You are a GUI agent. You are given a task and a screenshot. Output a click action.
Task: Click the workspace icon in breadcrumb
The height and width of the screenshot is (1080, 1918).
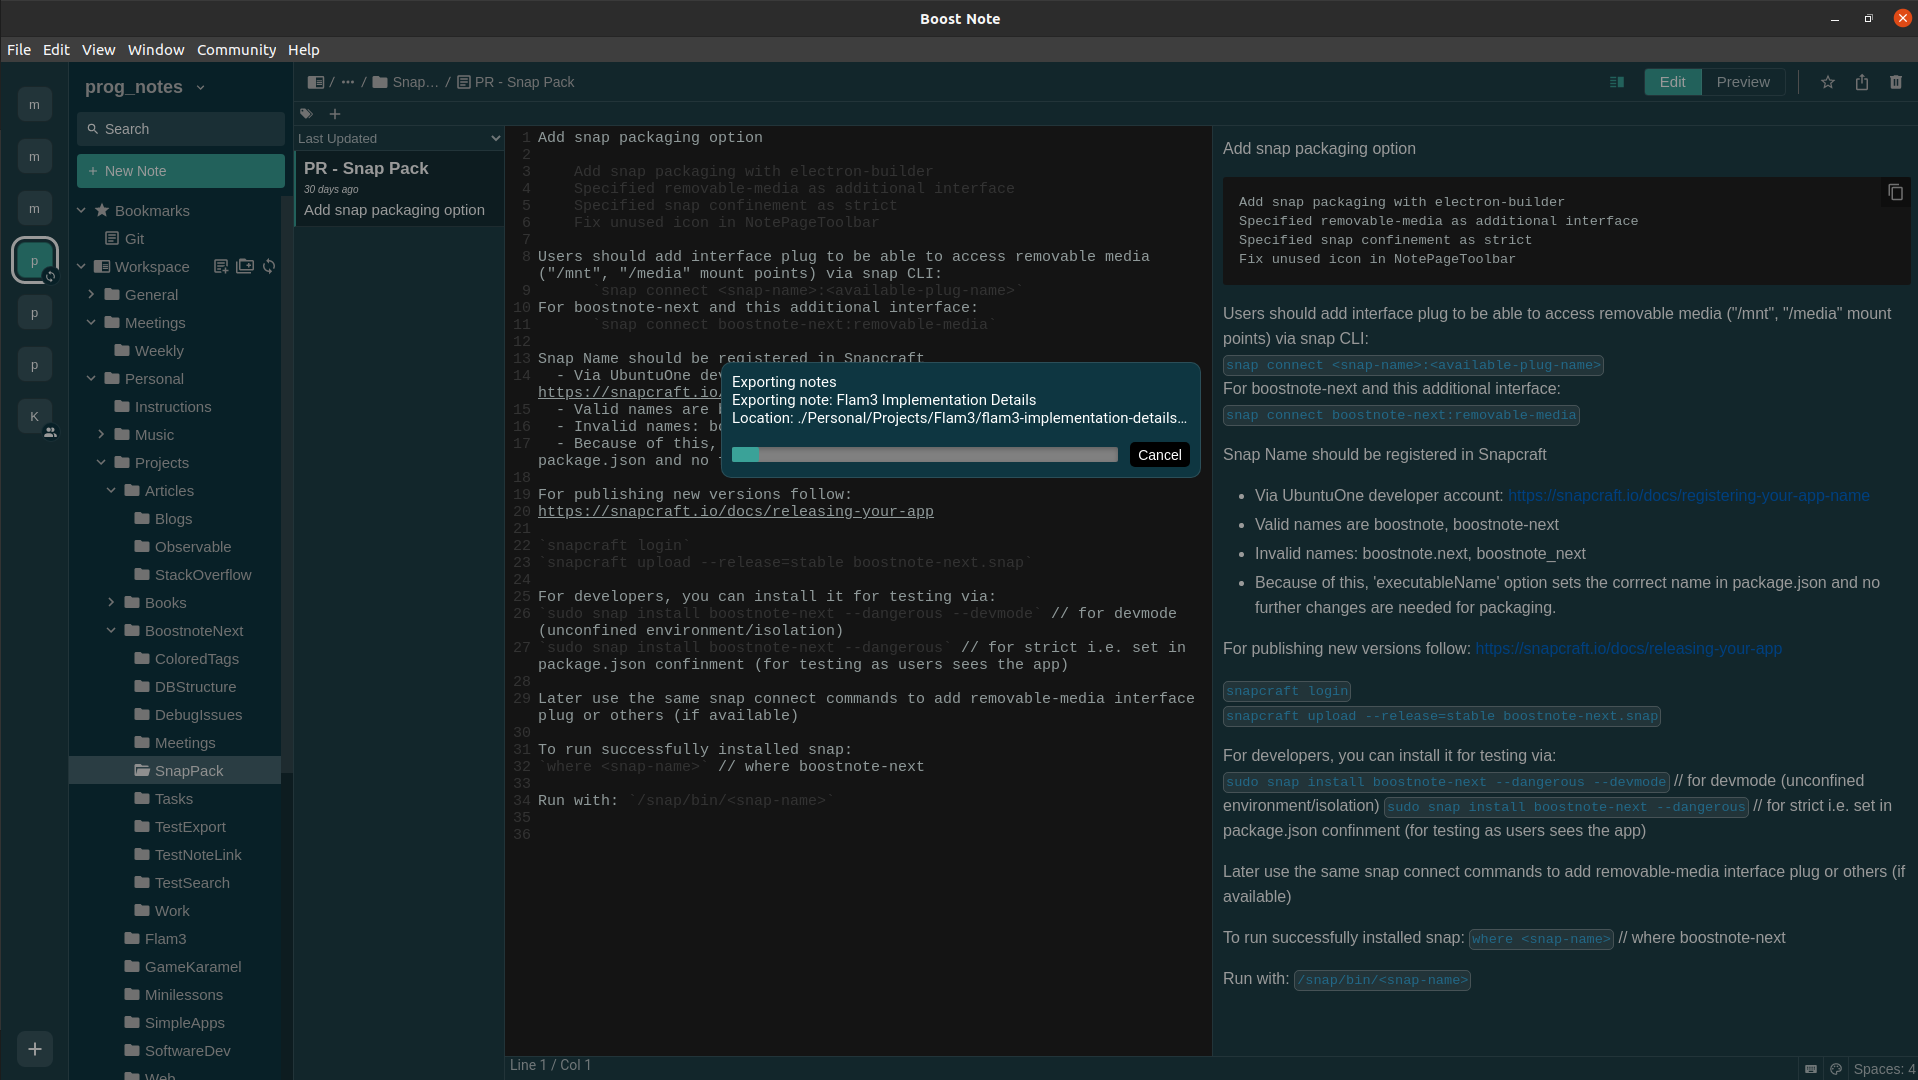(x=316, y=82)
